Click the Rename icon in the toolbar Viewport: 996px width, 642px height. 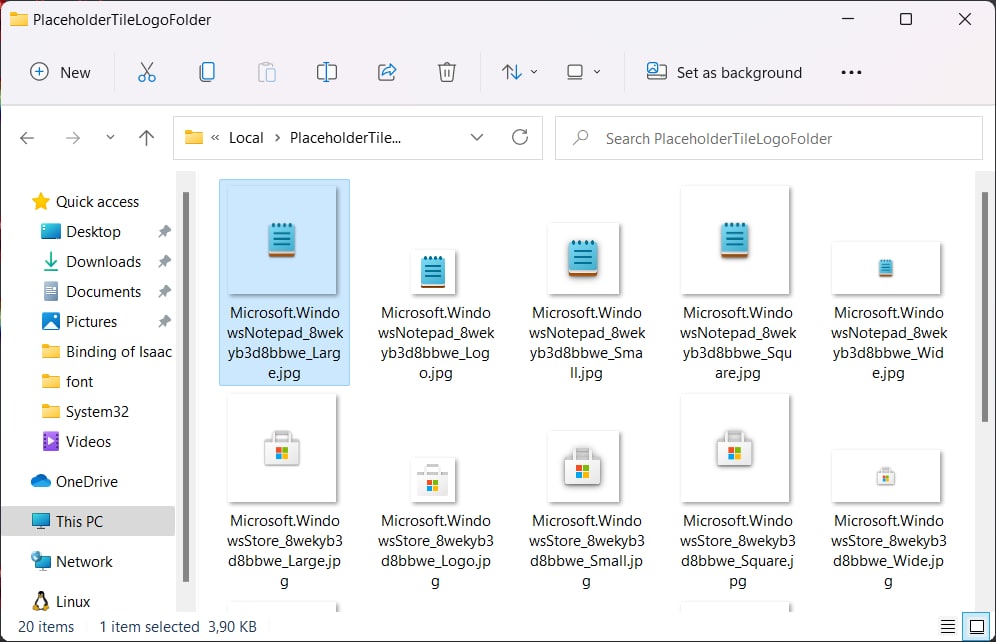[x=326, y=72]
